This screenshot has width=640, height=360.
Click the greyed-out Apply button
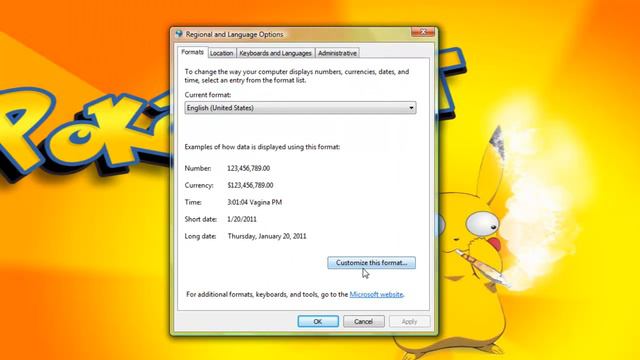coord(409,322)
